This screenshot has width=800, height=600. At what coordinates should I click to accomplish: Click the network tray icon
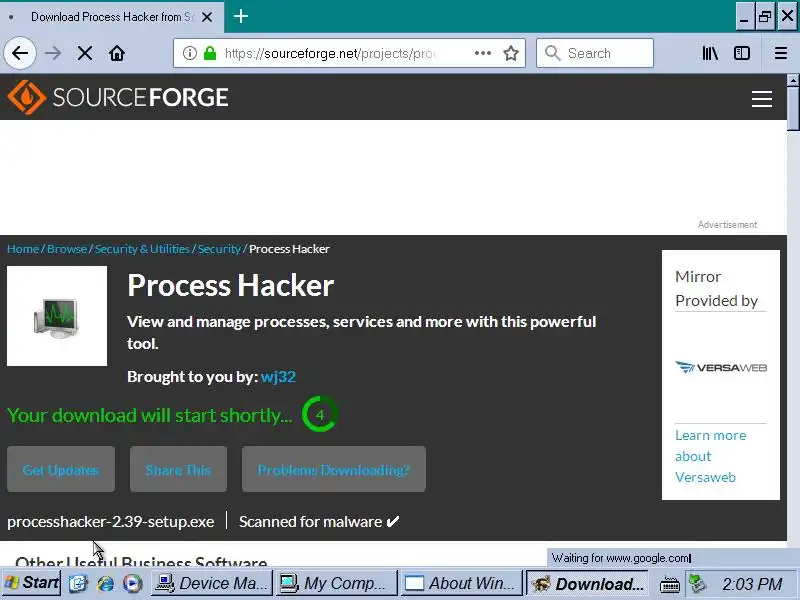tap(697, 583)
